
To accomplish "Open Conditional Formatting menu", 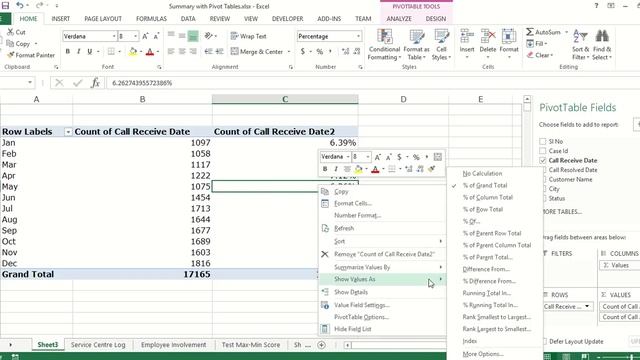I will (x=384, y=45).
